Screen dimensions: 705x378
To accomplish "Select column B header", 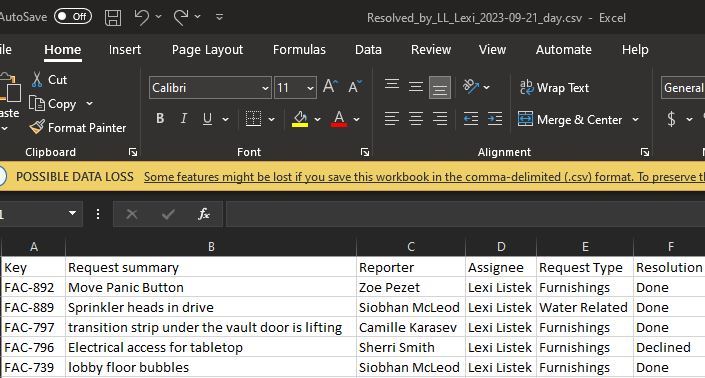I will [x=211, y=246].
